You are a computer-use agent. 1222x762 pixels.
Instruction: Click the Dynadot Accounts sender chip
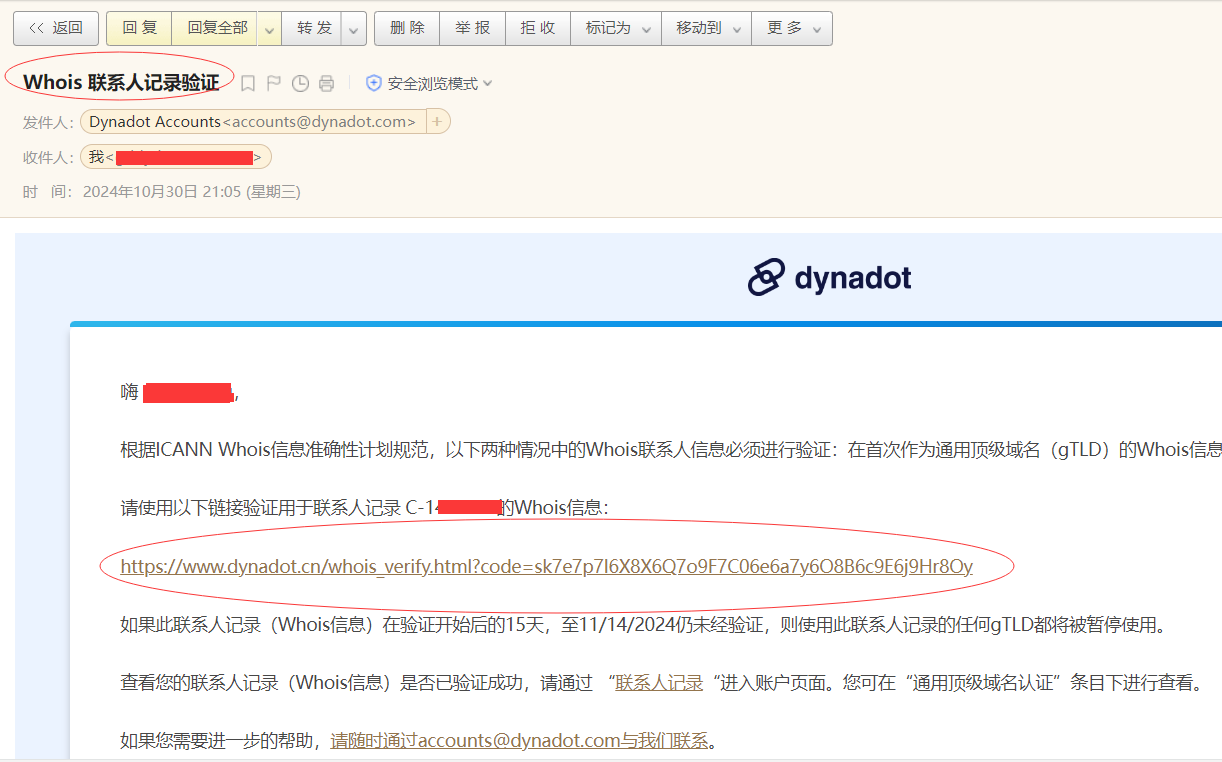pos(252,121)
